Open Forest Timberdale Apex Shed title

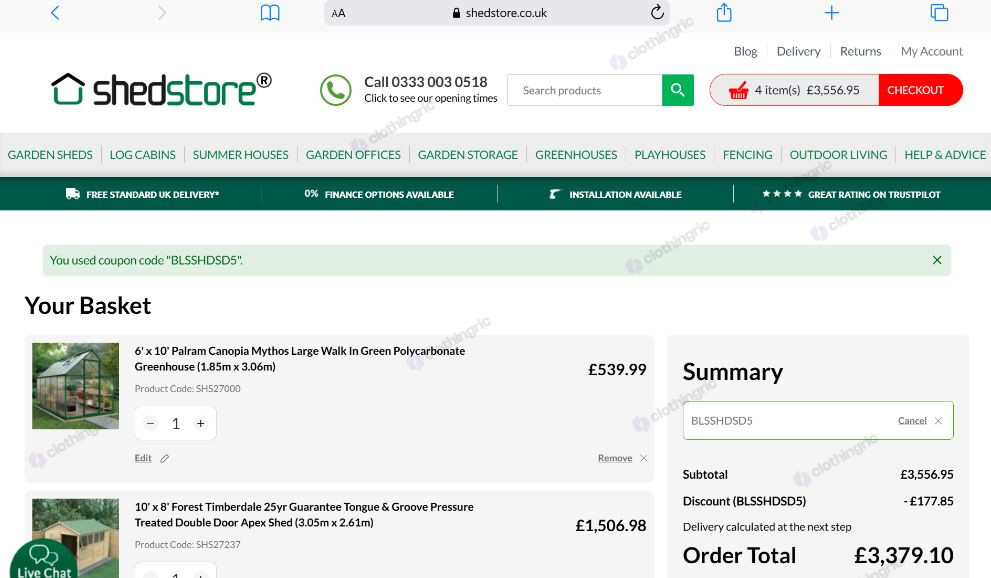coord(304,515)
